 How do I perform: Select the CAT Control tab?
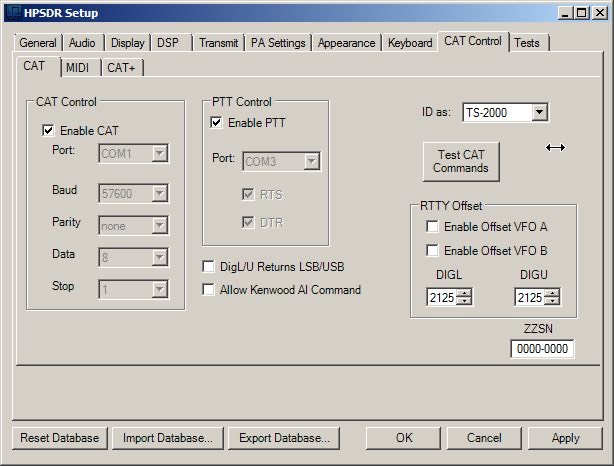coord(473,41)
